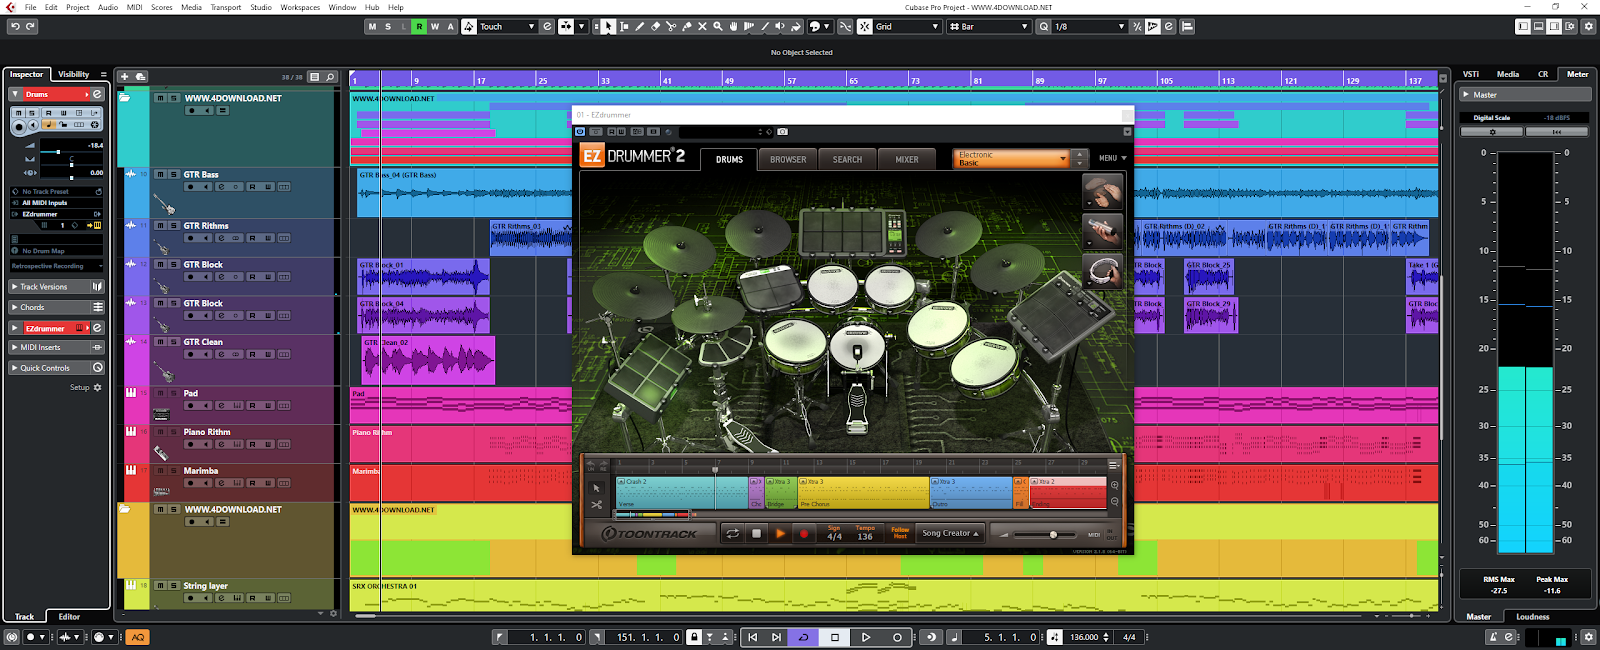Click main transport Record button
Image resolution: width=1600 pixels, height=650 pixels.
click(897, 637)
